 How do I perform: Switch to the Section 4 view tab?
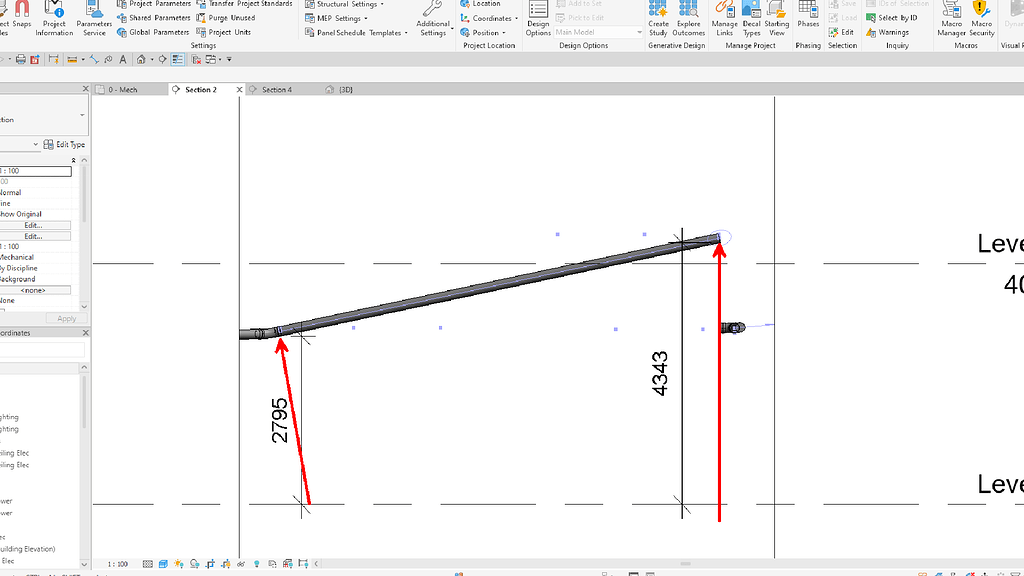pos(275,89)
